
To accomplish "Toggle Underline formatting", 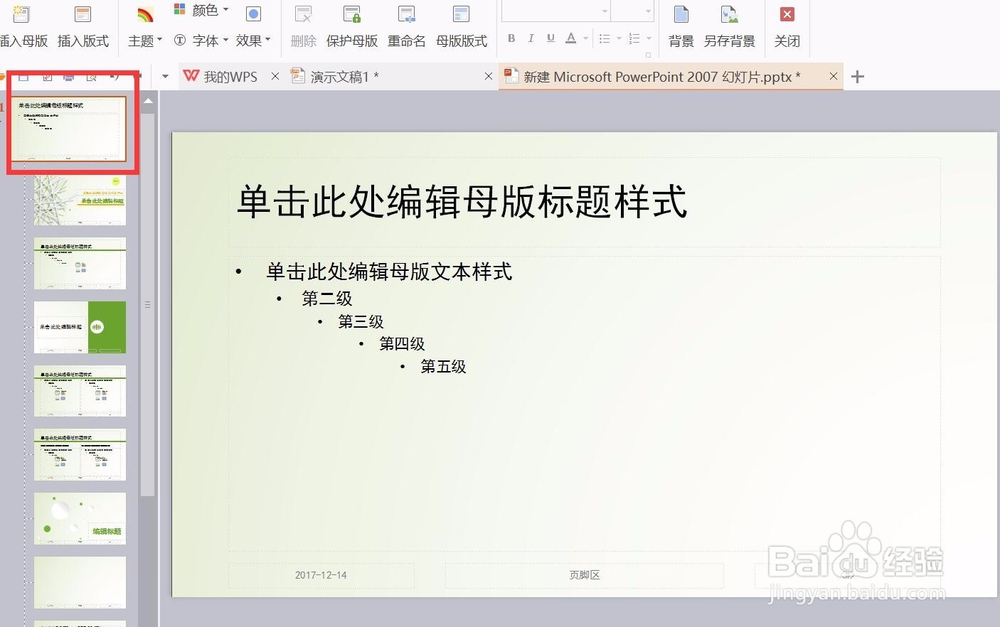I will point(550,38).
